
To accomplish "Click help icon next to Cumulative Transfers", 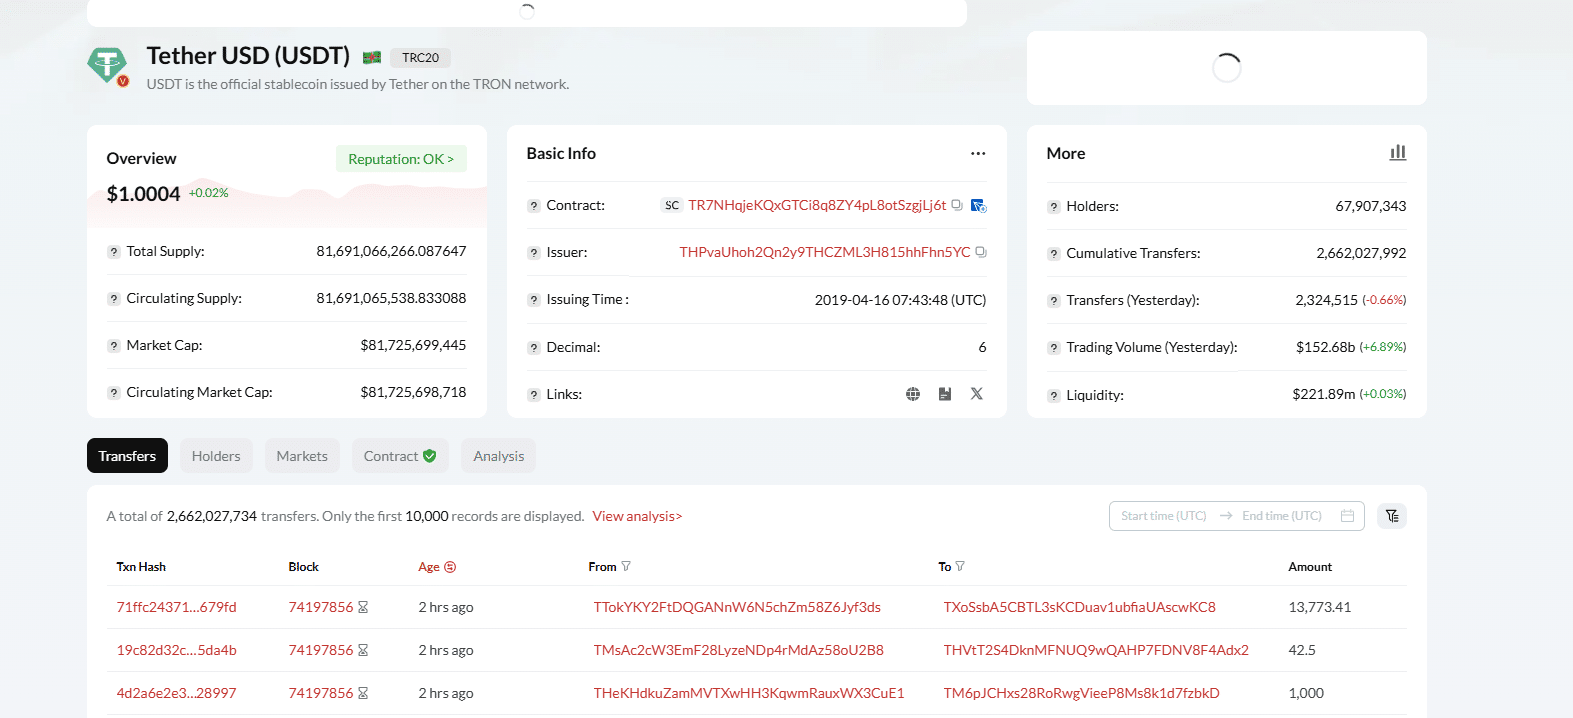I will point(1054,254).
